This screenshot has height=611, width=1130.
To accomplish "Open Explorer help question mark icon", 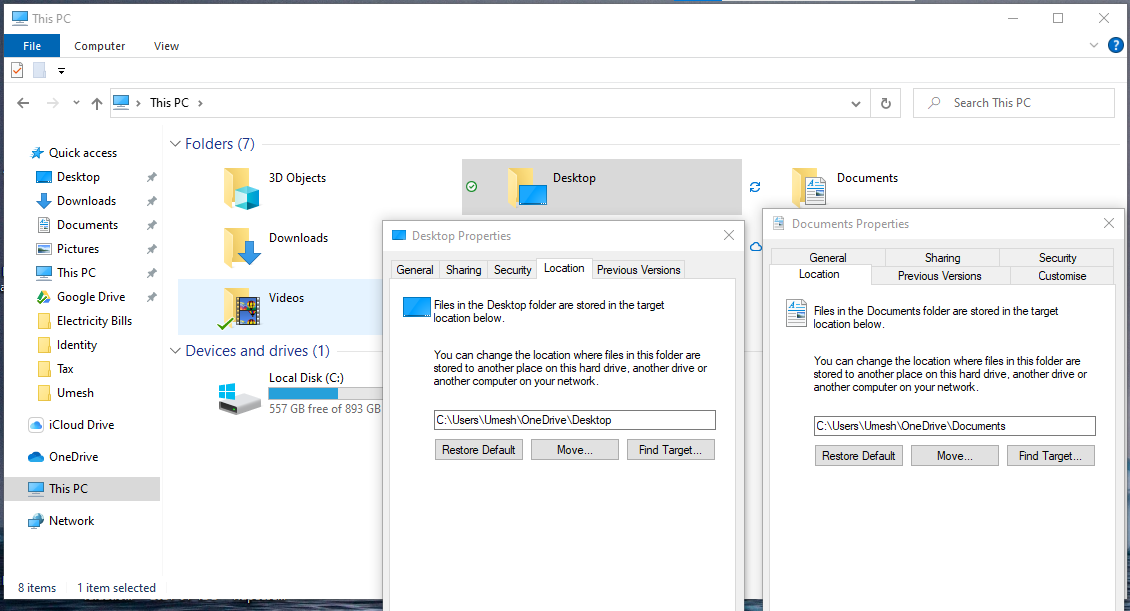I will pyautogui.click(x=1116, y=45).
